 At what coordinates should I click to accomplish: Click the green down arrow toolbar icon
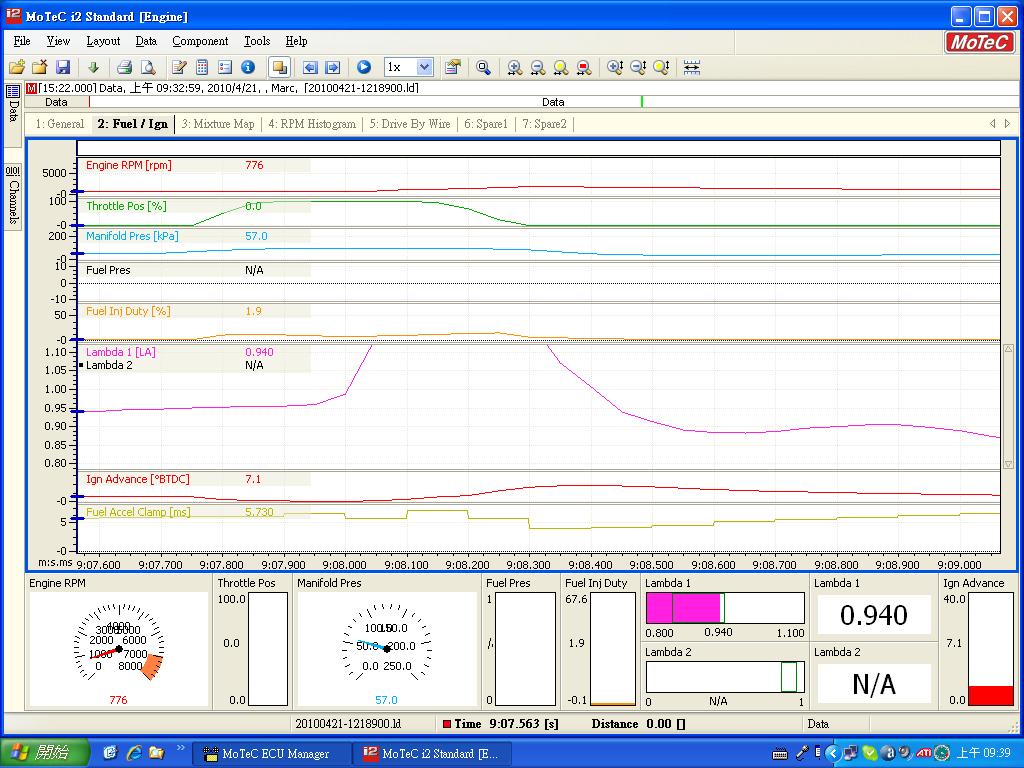[x=93, y=67]
